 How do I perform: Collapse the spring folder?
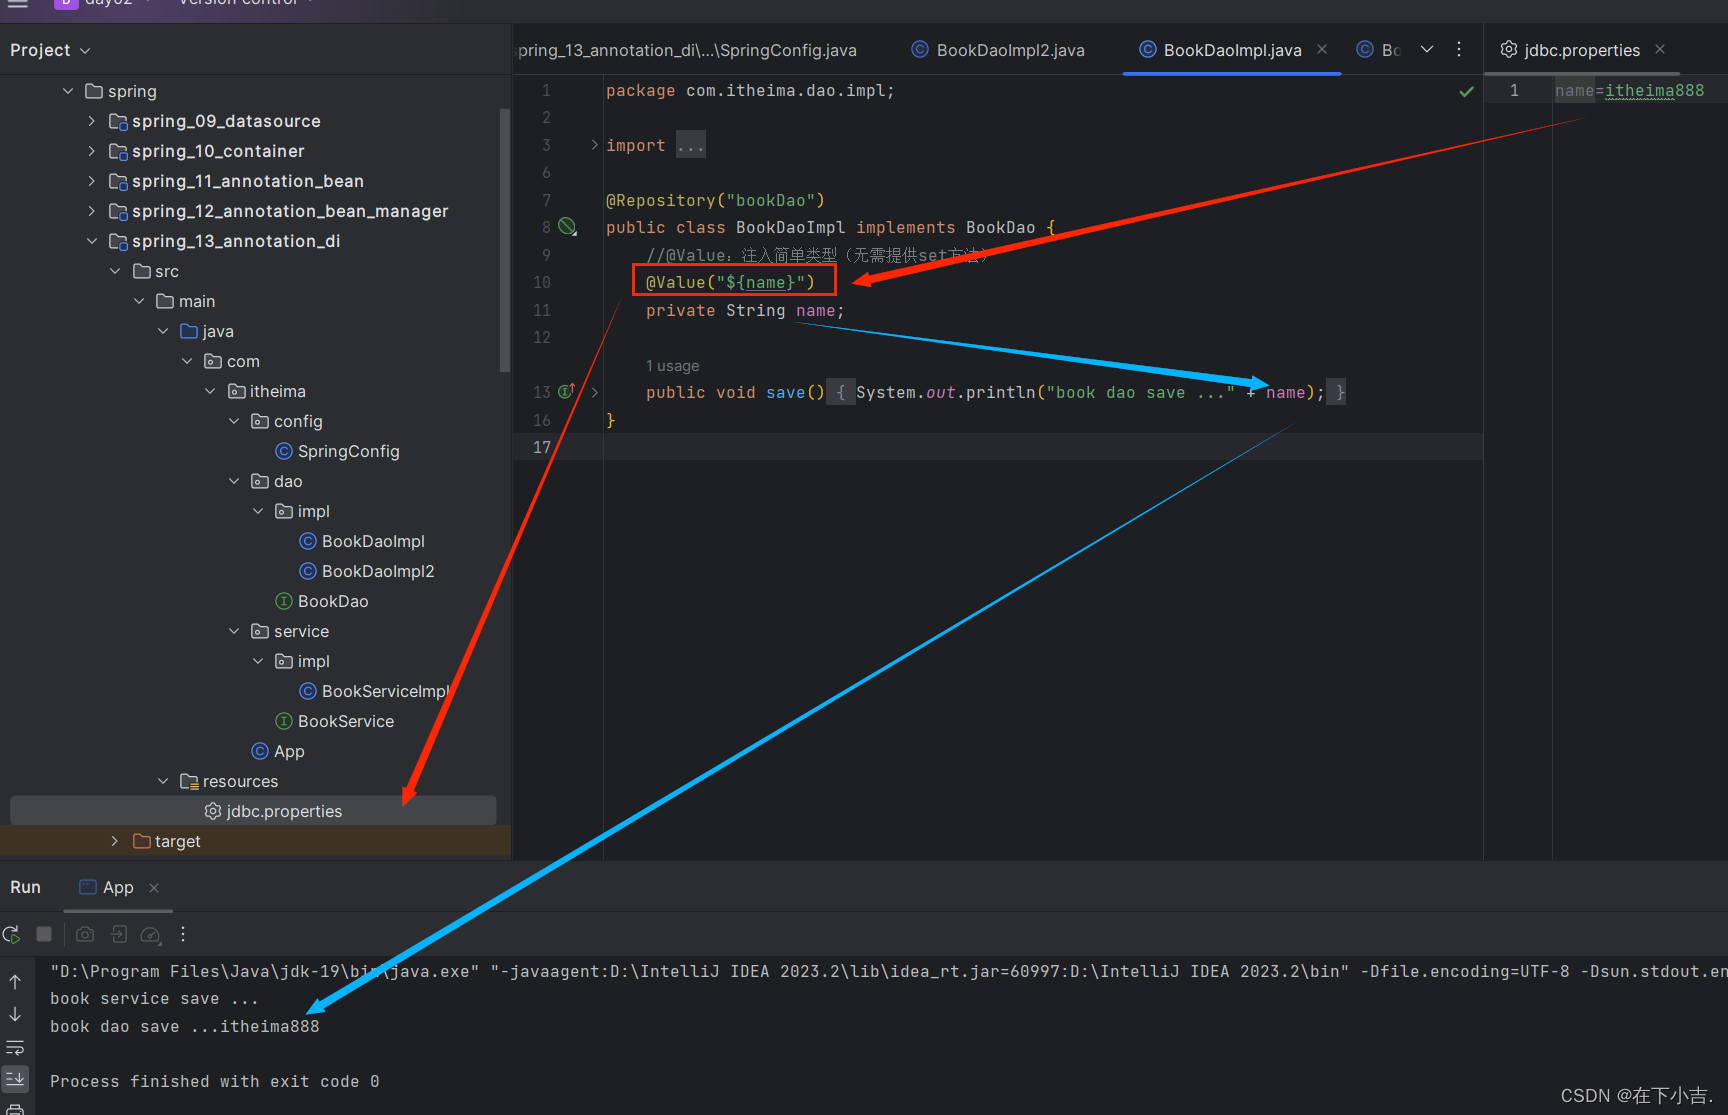(68, 91)
